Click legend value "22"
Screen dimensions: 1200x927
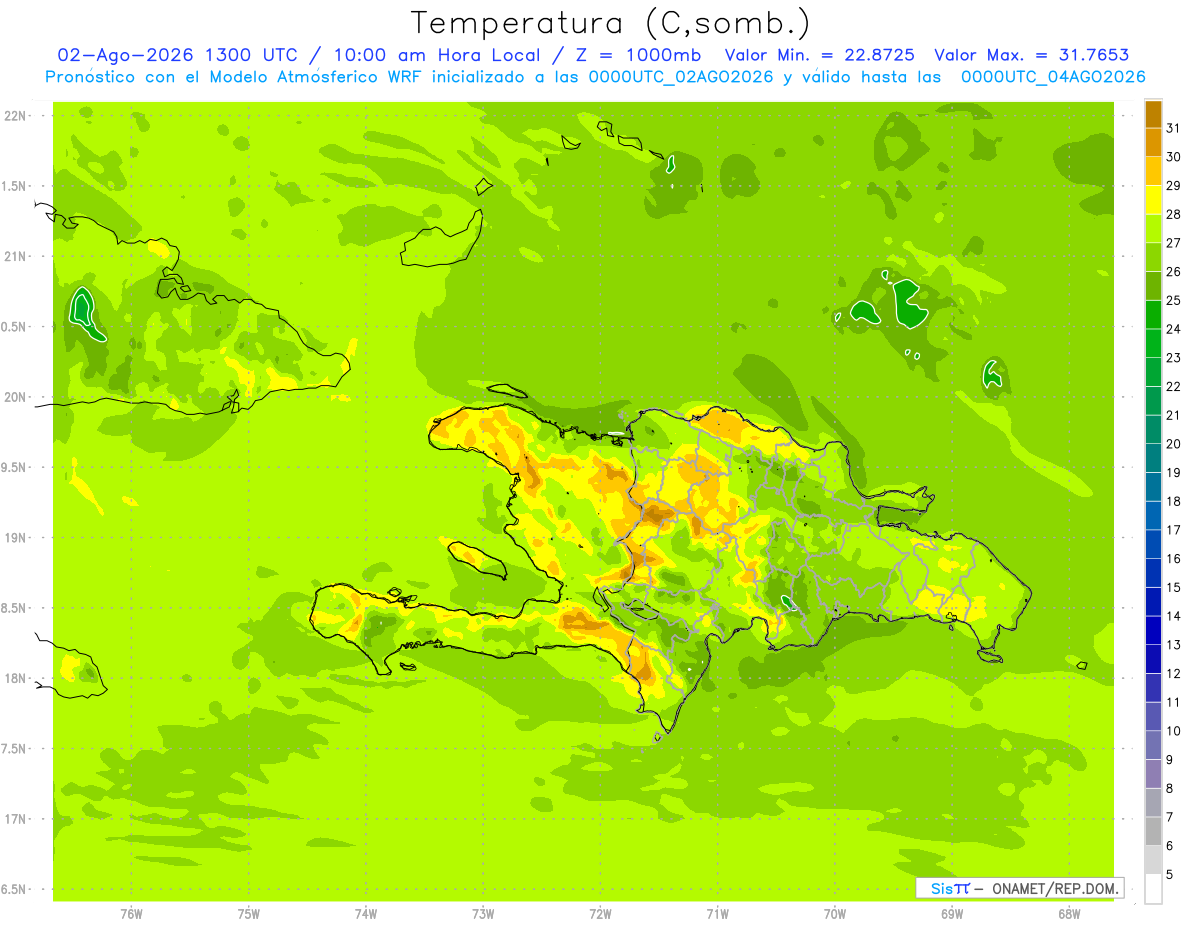click(x=1174, y=386)
